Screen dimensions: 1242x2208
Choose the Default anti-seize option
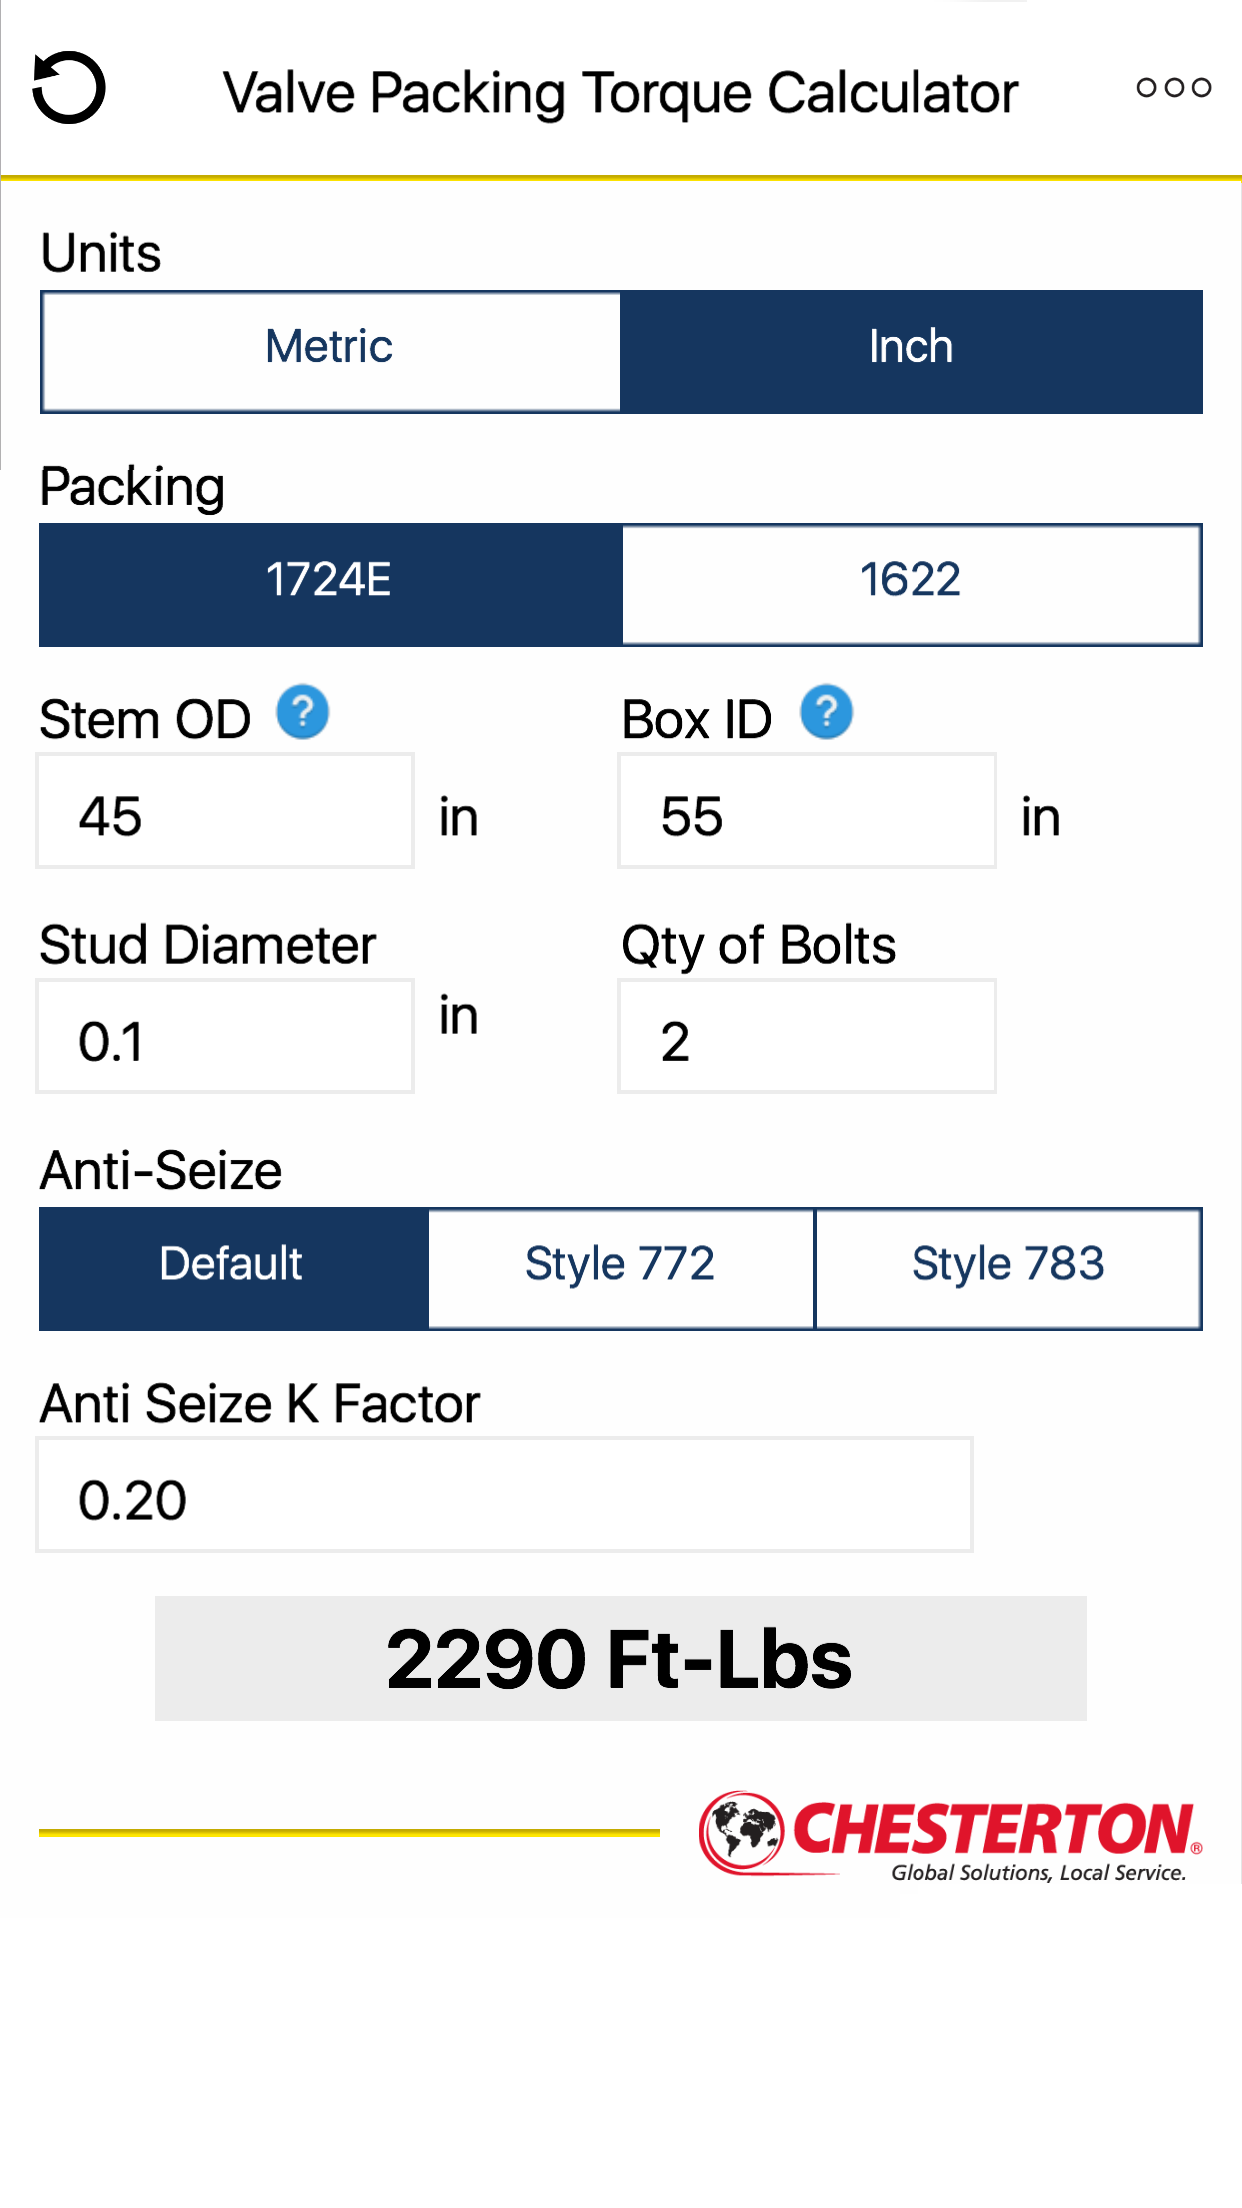230,1267
